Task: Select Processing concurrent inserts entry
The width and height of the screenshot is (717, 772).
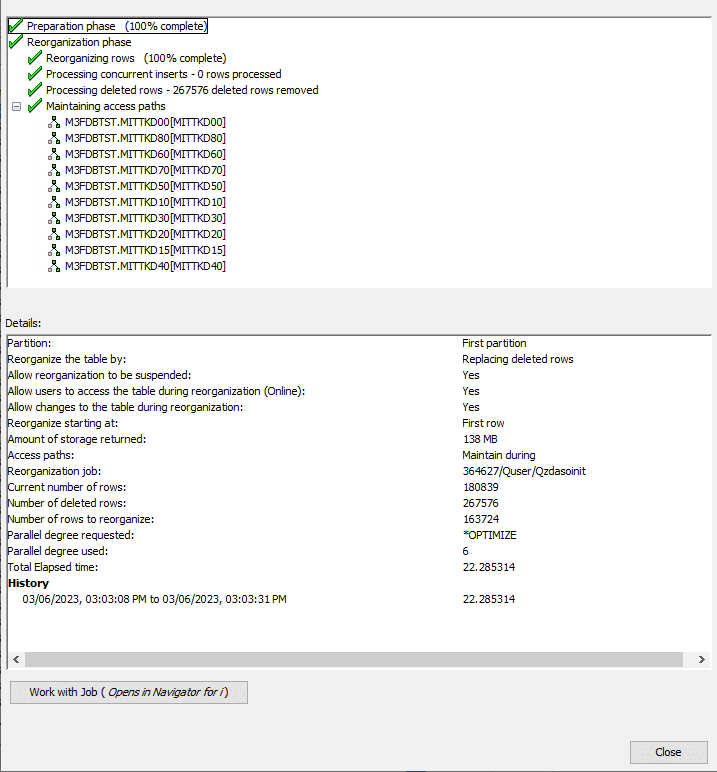Action: click(163, 74)
